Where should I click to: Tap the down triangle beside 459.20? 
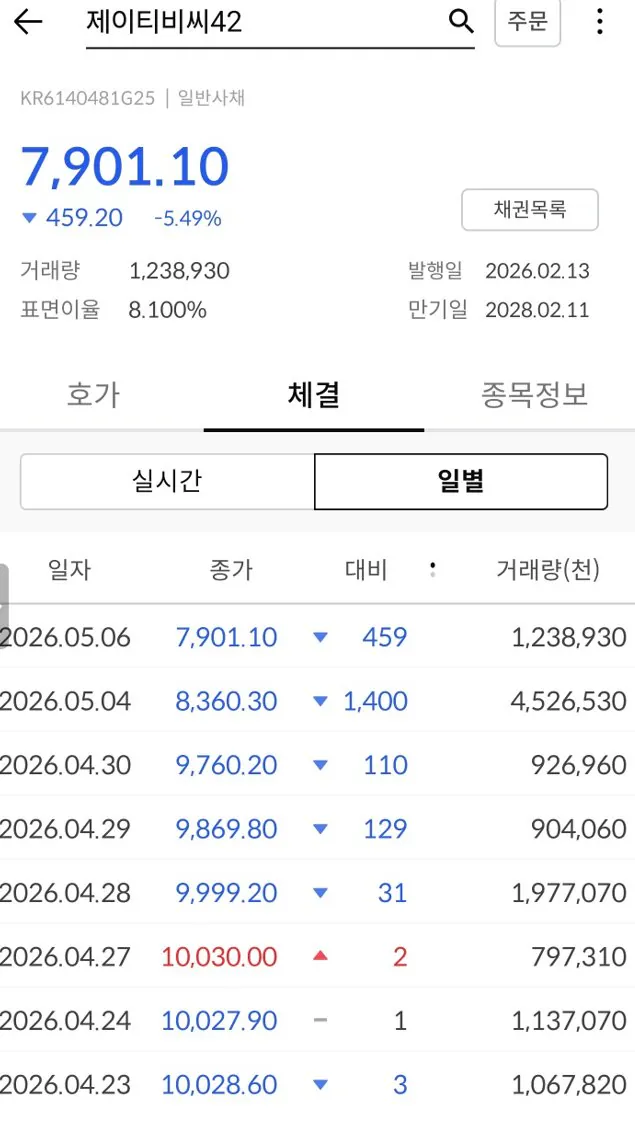pos(29,218)
